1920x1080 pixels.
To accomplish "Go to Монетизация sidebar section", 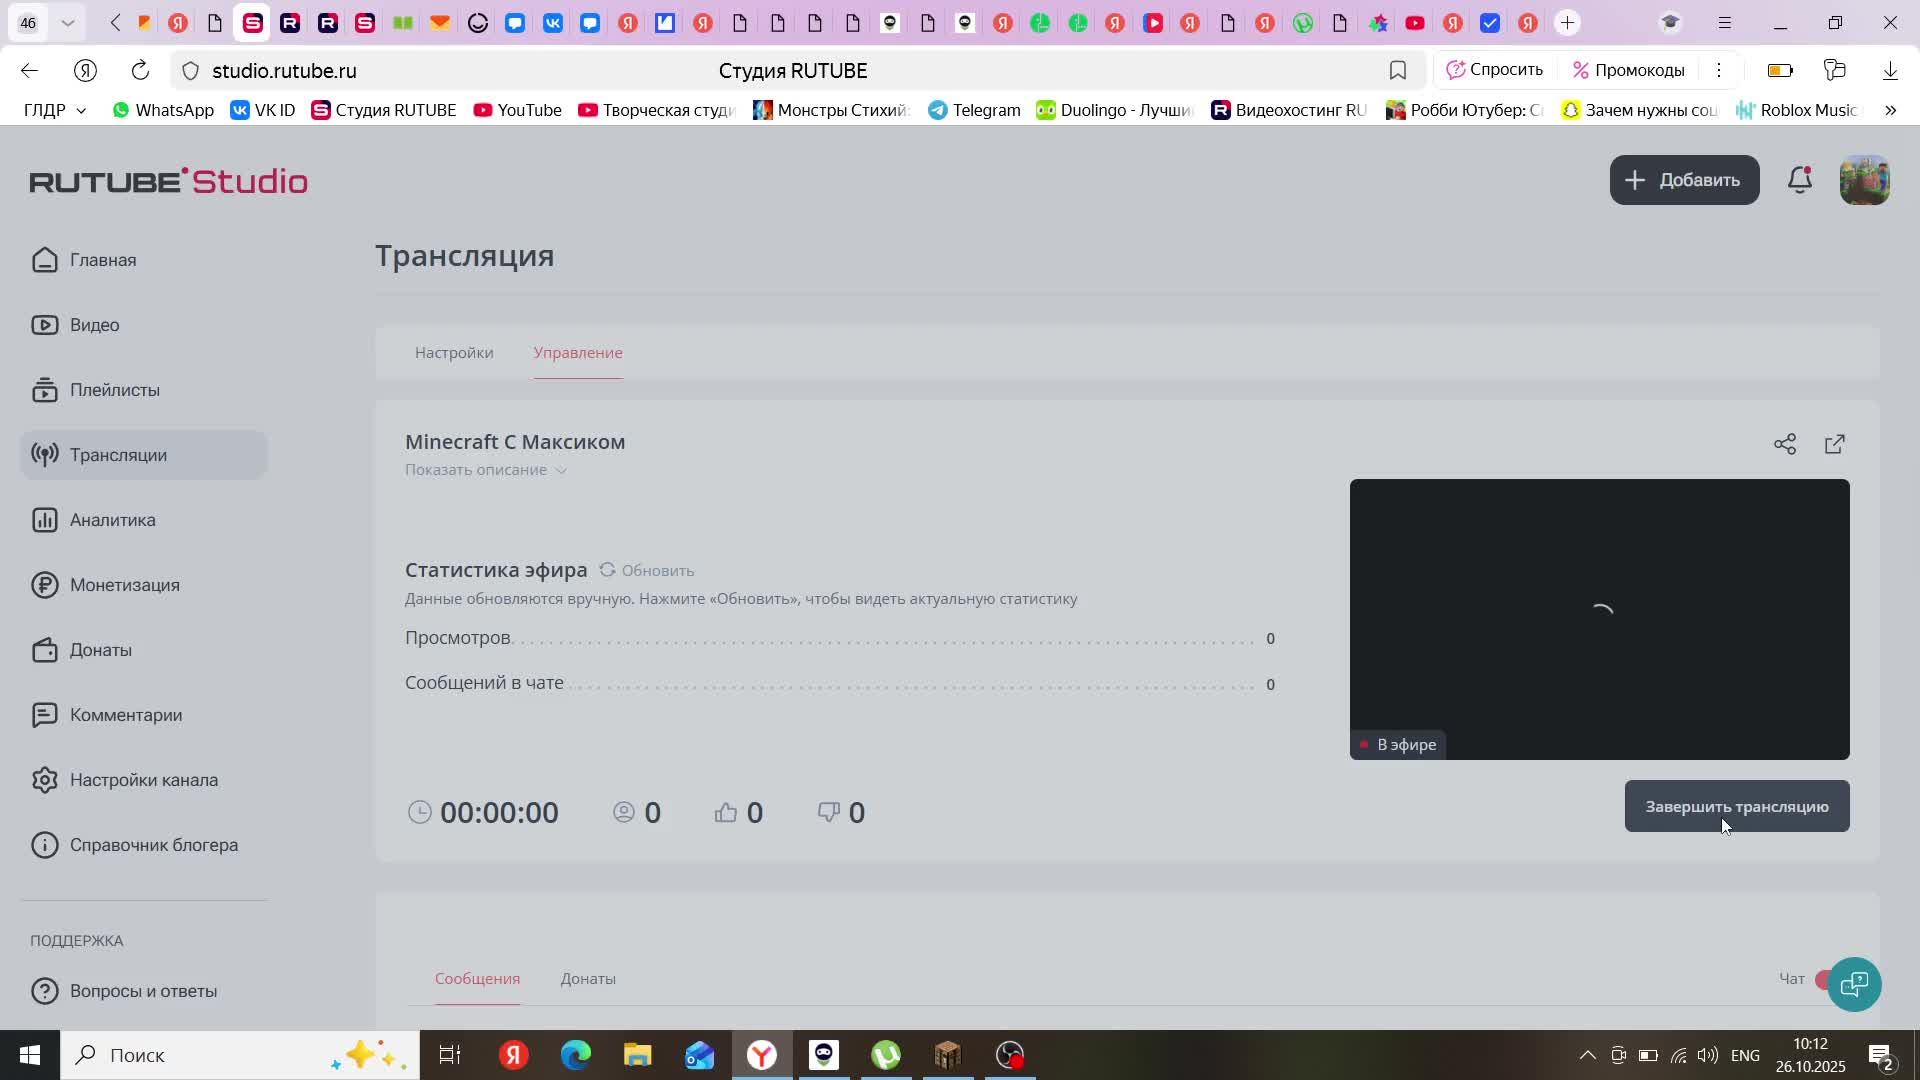I will coord(124,585).
